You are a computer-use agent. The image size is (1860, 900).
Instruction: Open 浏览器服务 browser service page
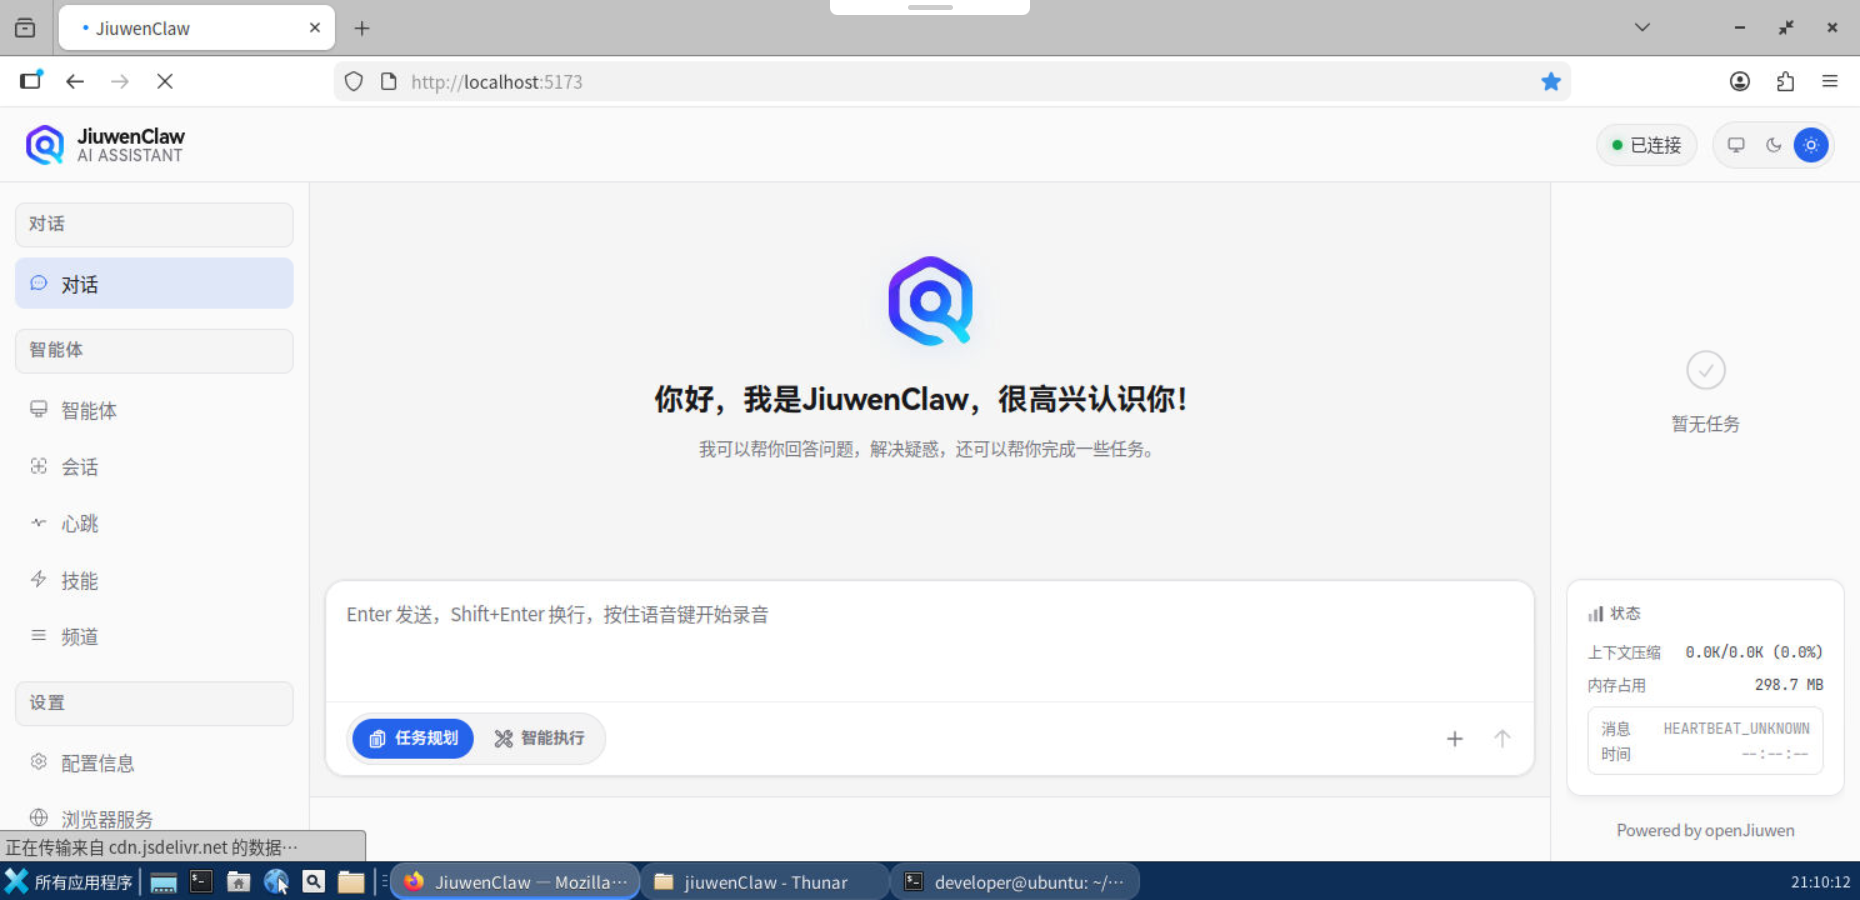[x=154, y=819]
